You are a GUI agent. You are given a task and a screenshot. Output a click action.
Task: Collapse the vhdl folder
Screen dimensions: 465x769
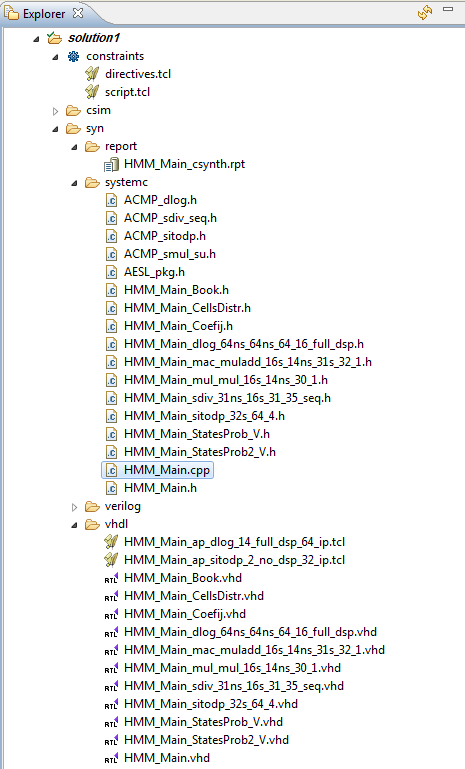pyautogui.click(x=74, y=525)
